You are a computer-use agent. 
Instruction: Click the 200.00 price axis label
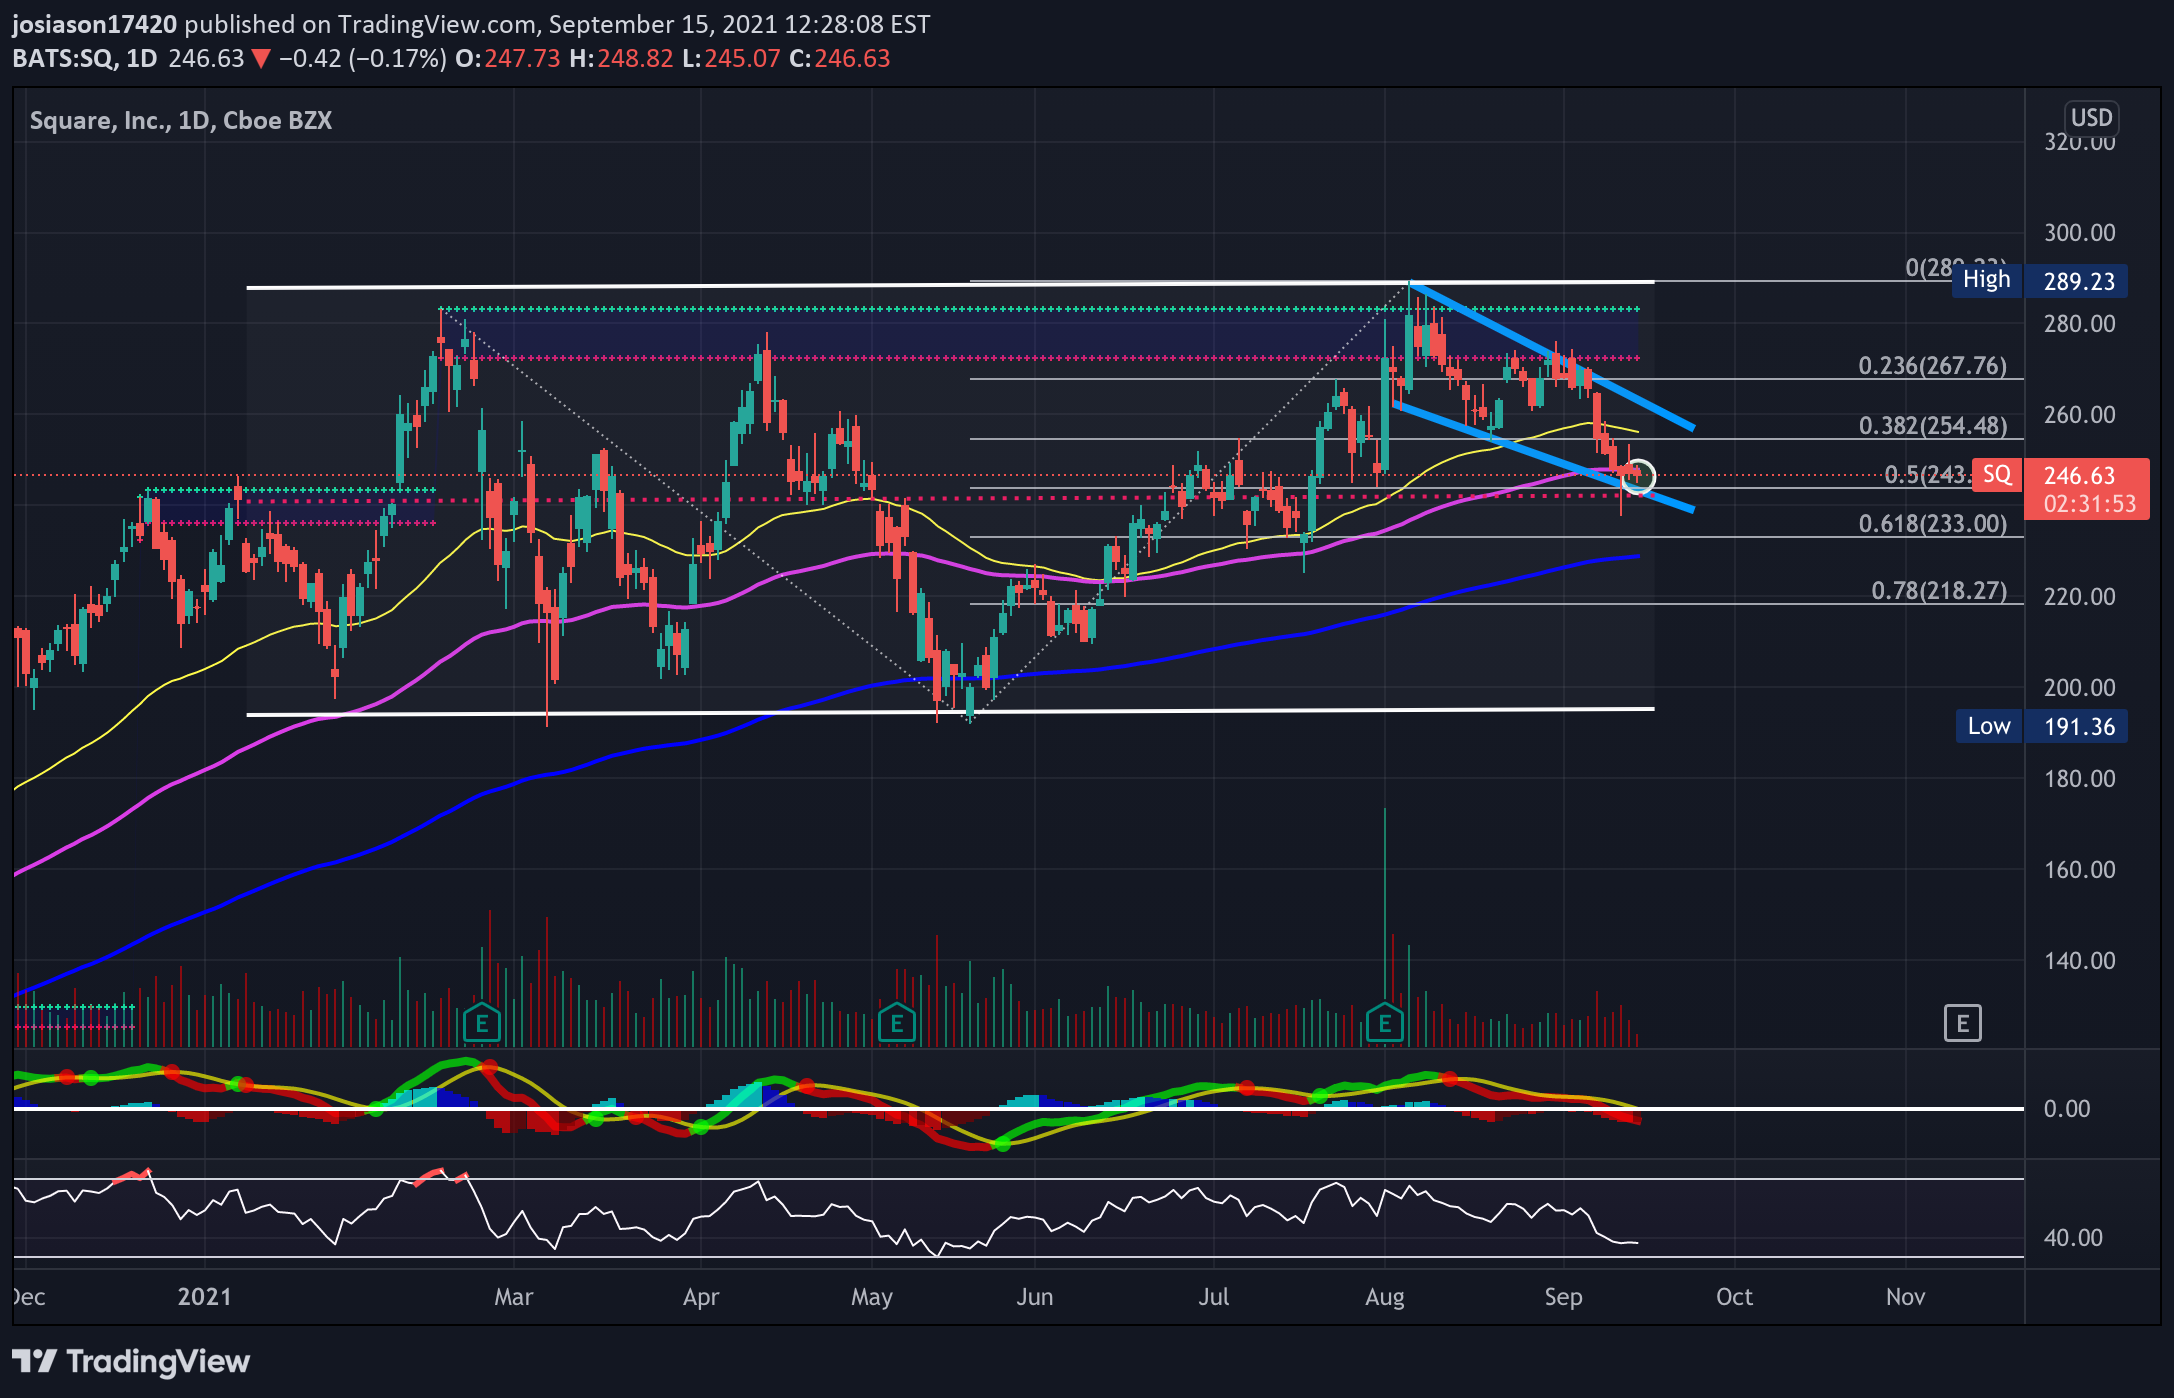[x=2079, y=688]
